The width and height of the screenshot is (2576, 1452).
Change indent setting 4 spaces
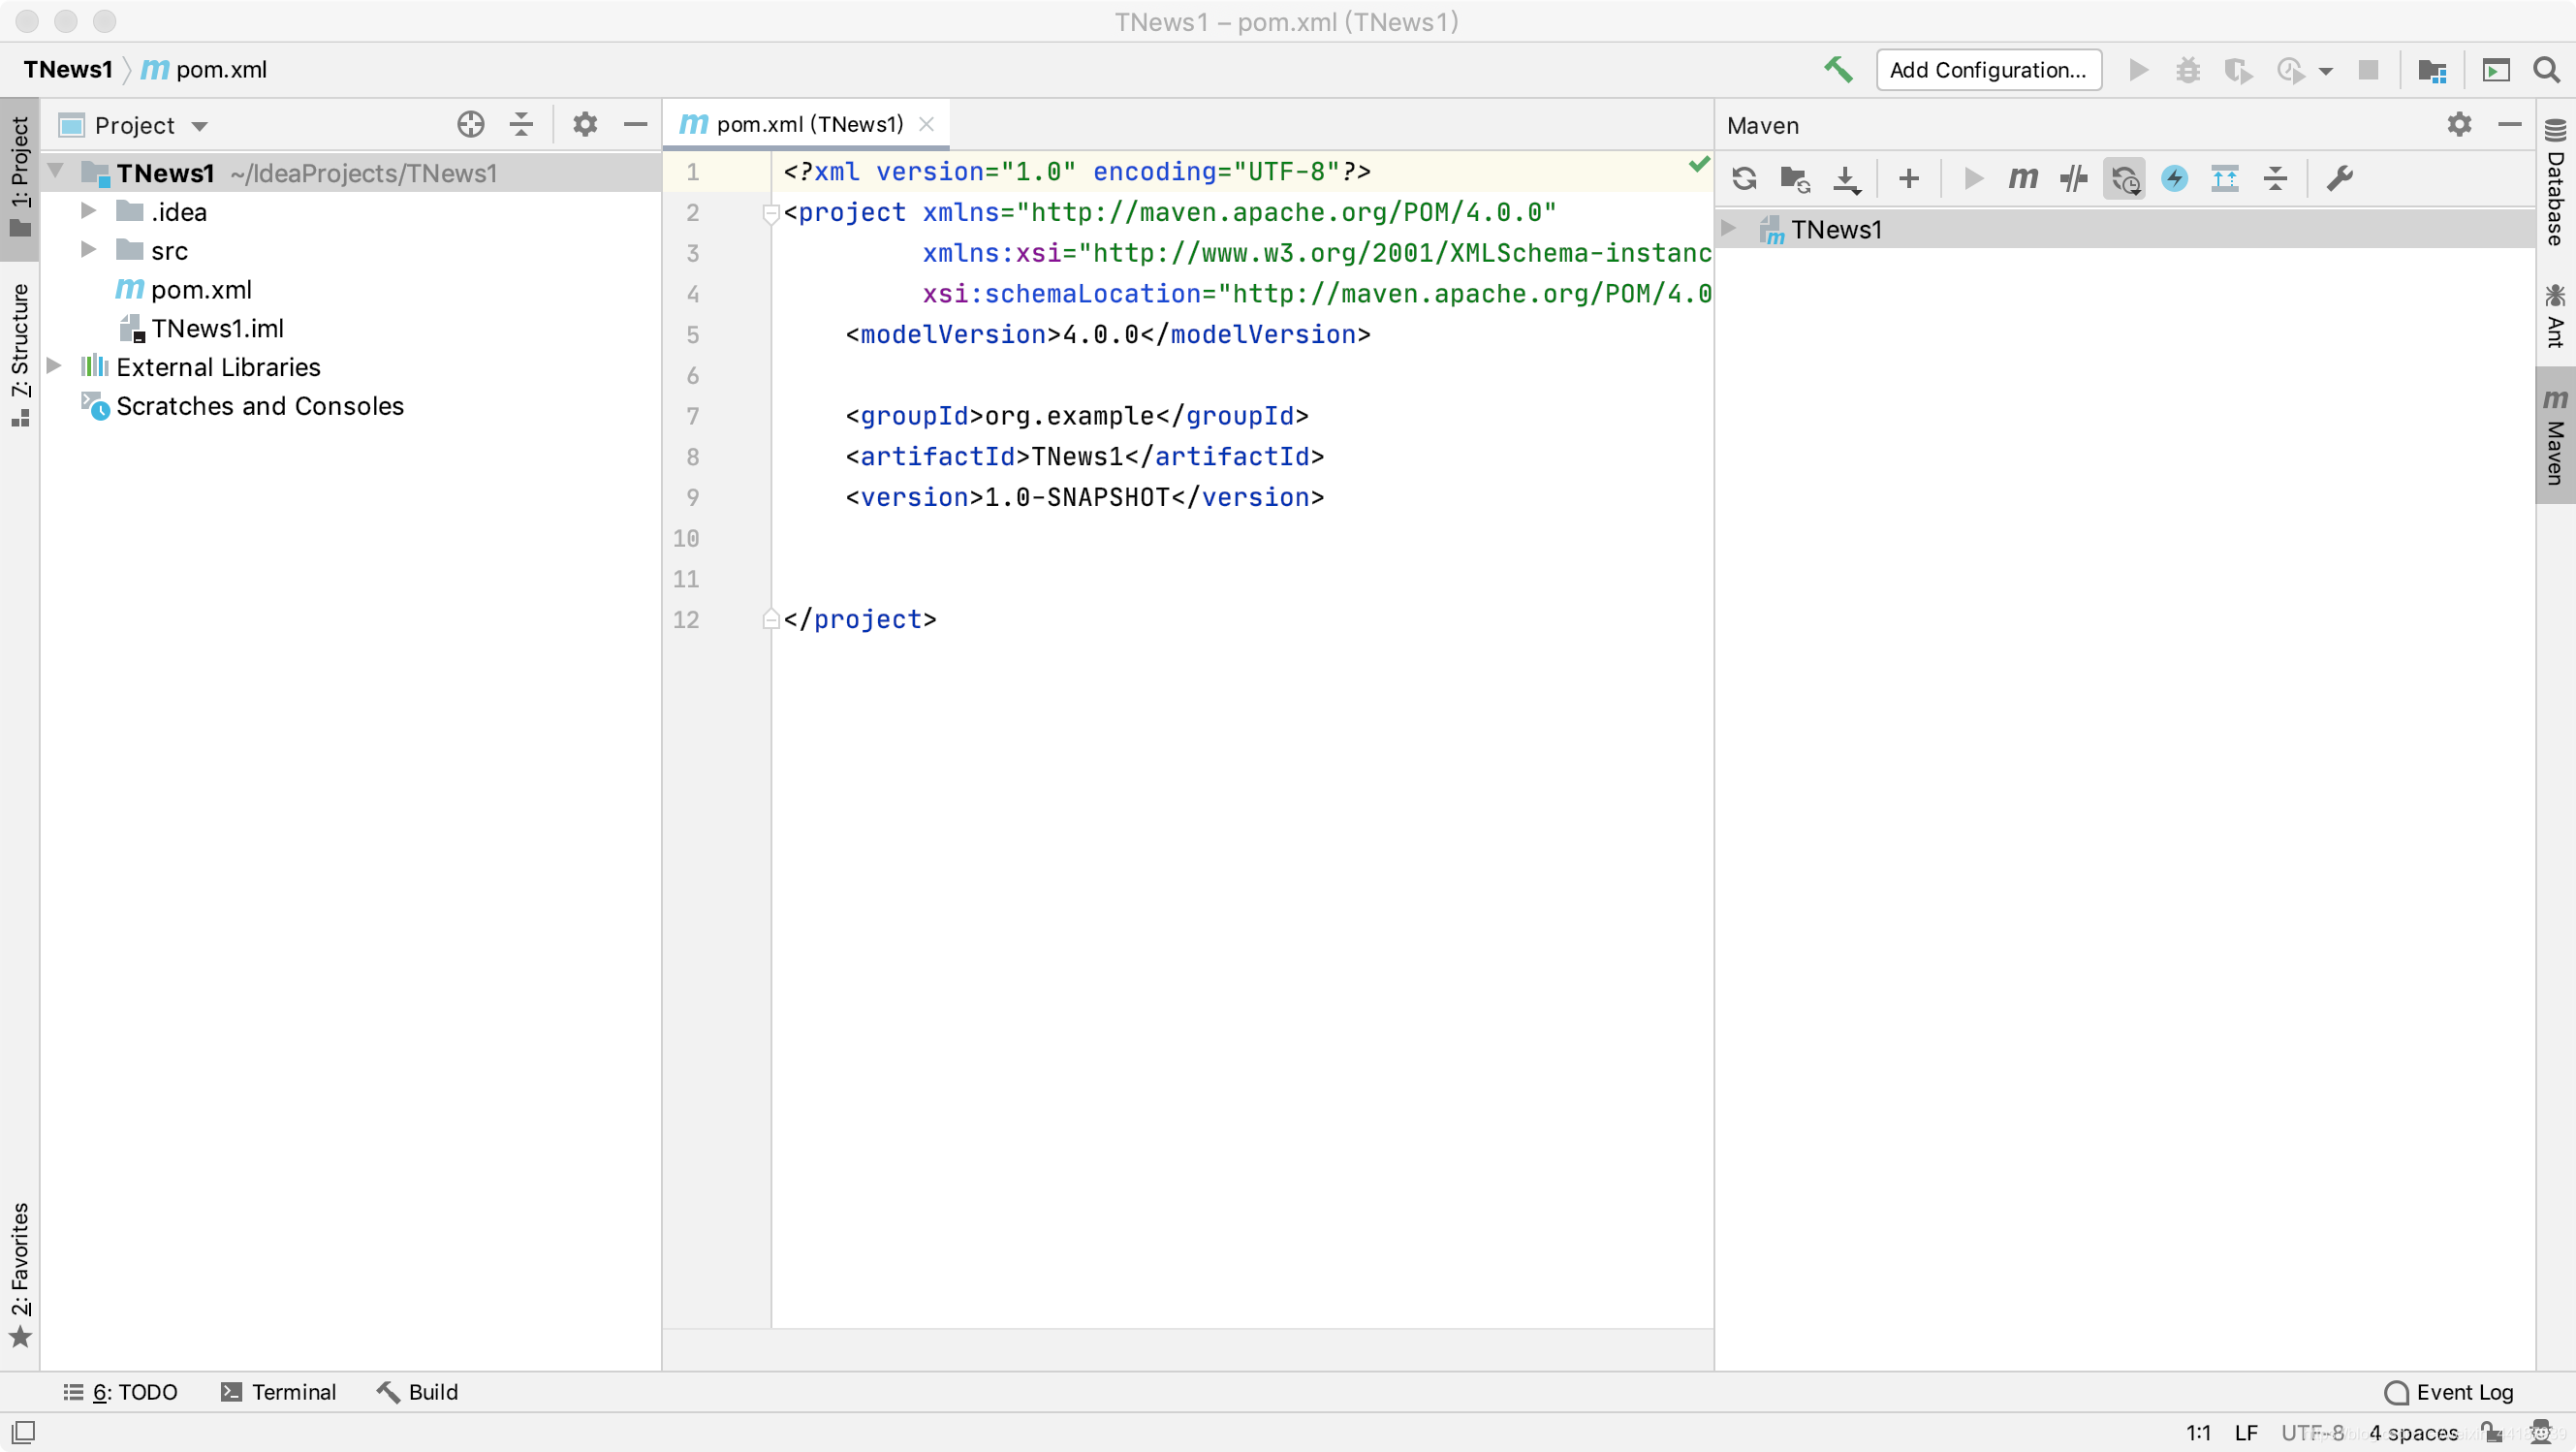pyautogui.click(x=2413, y=1432)
